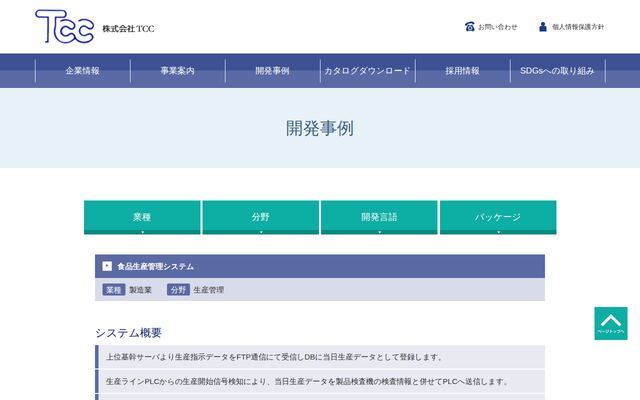Expand the 業種 filter dropdown

[142, 217]
